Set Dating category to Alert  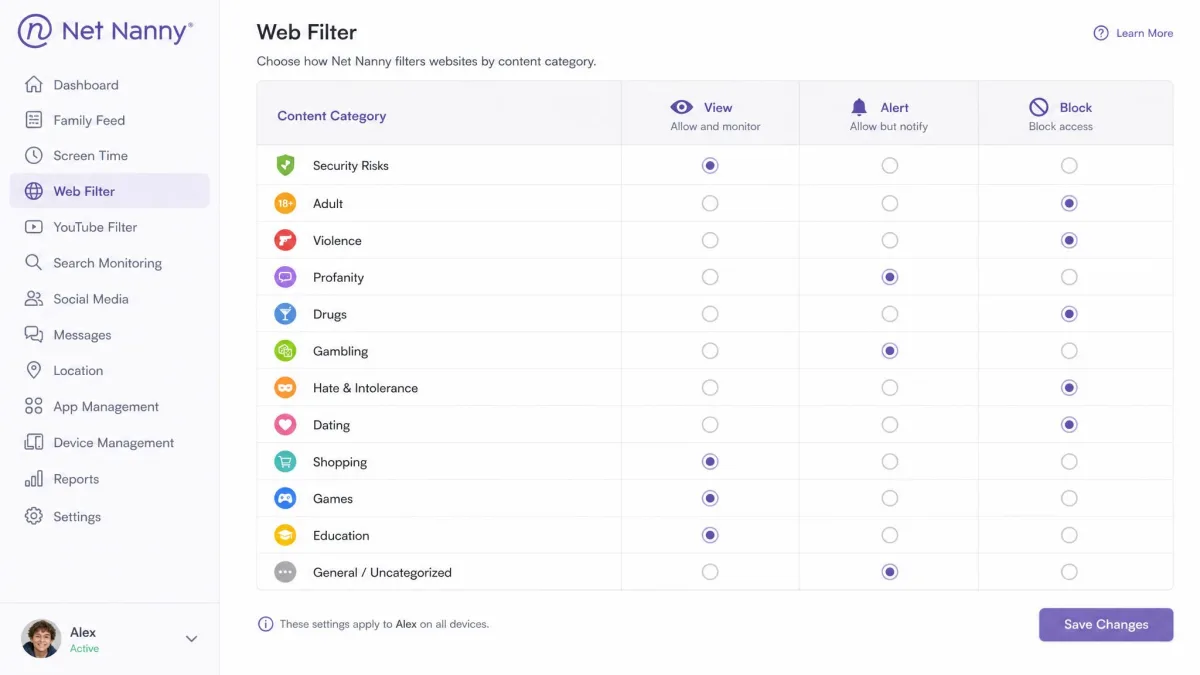tap(889, 425)
